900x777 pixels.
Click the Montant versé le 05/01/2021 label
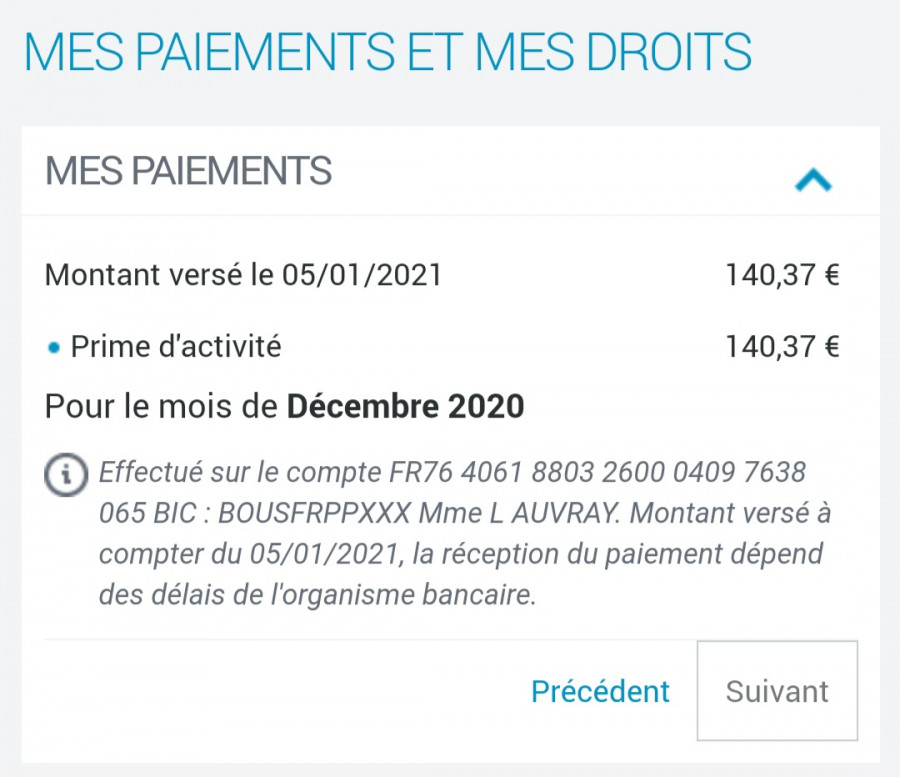(243, 274)
